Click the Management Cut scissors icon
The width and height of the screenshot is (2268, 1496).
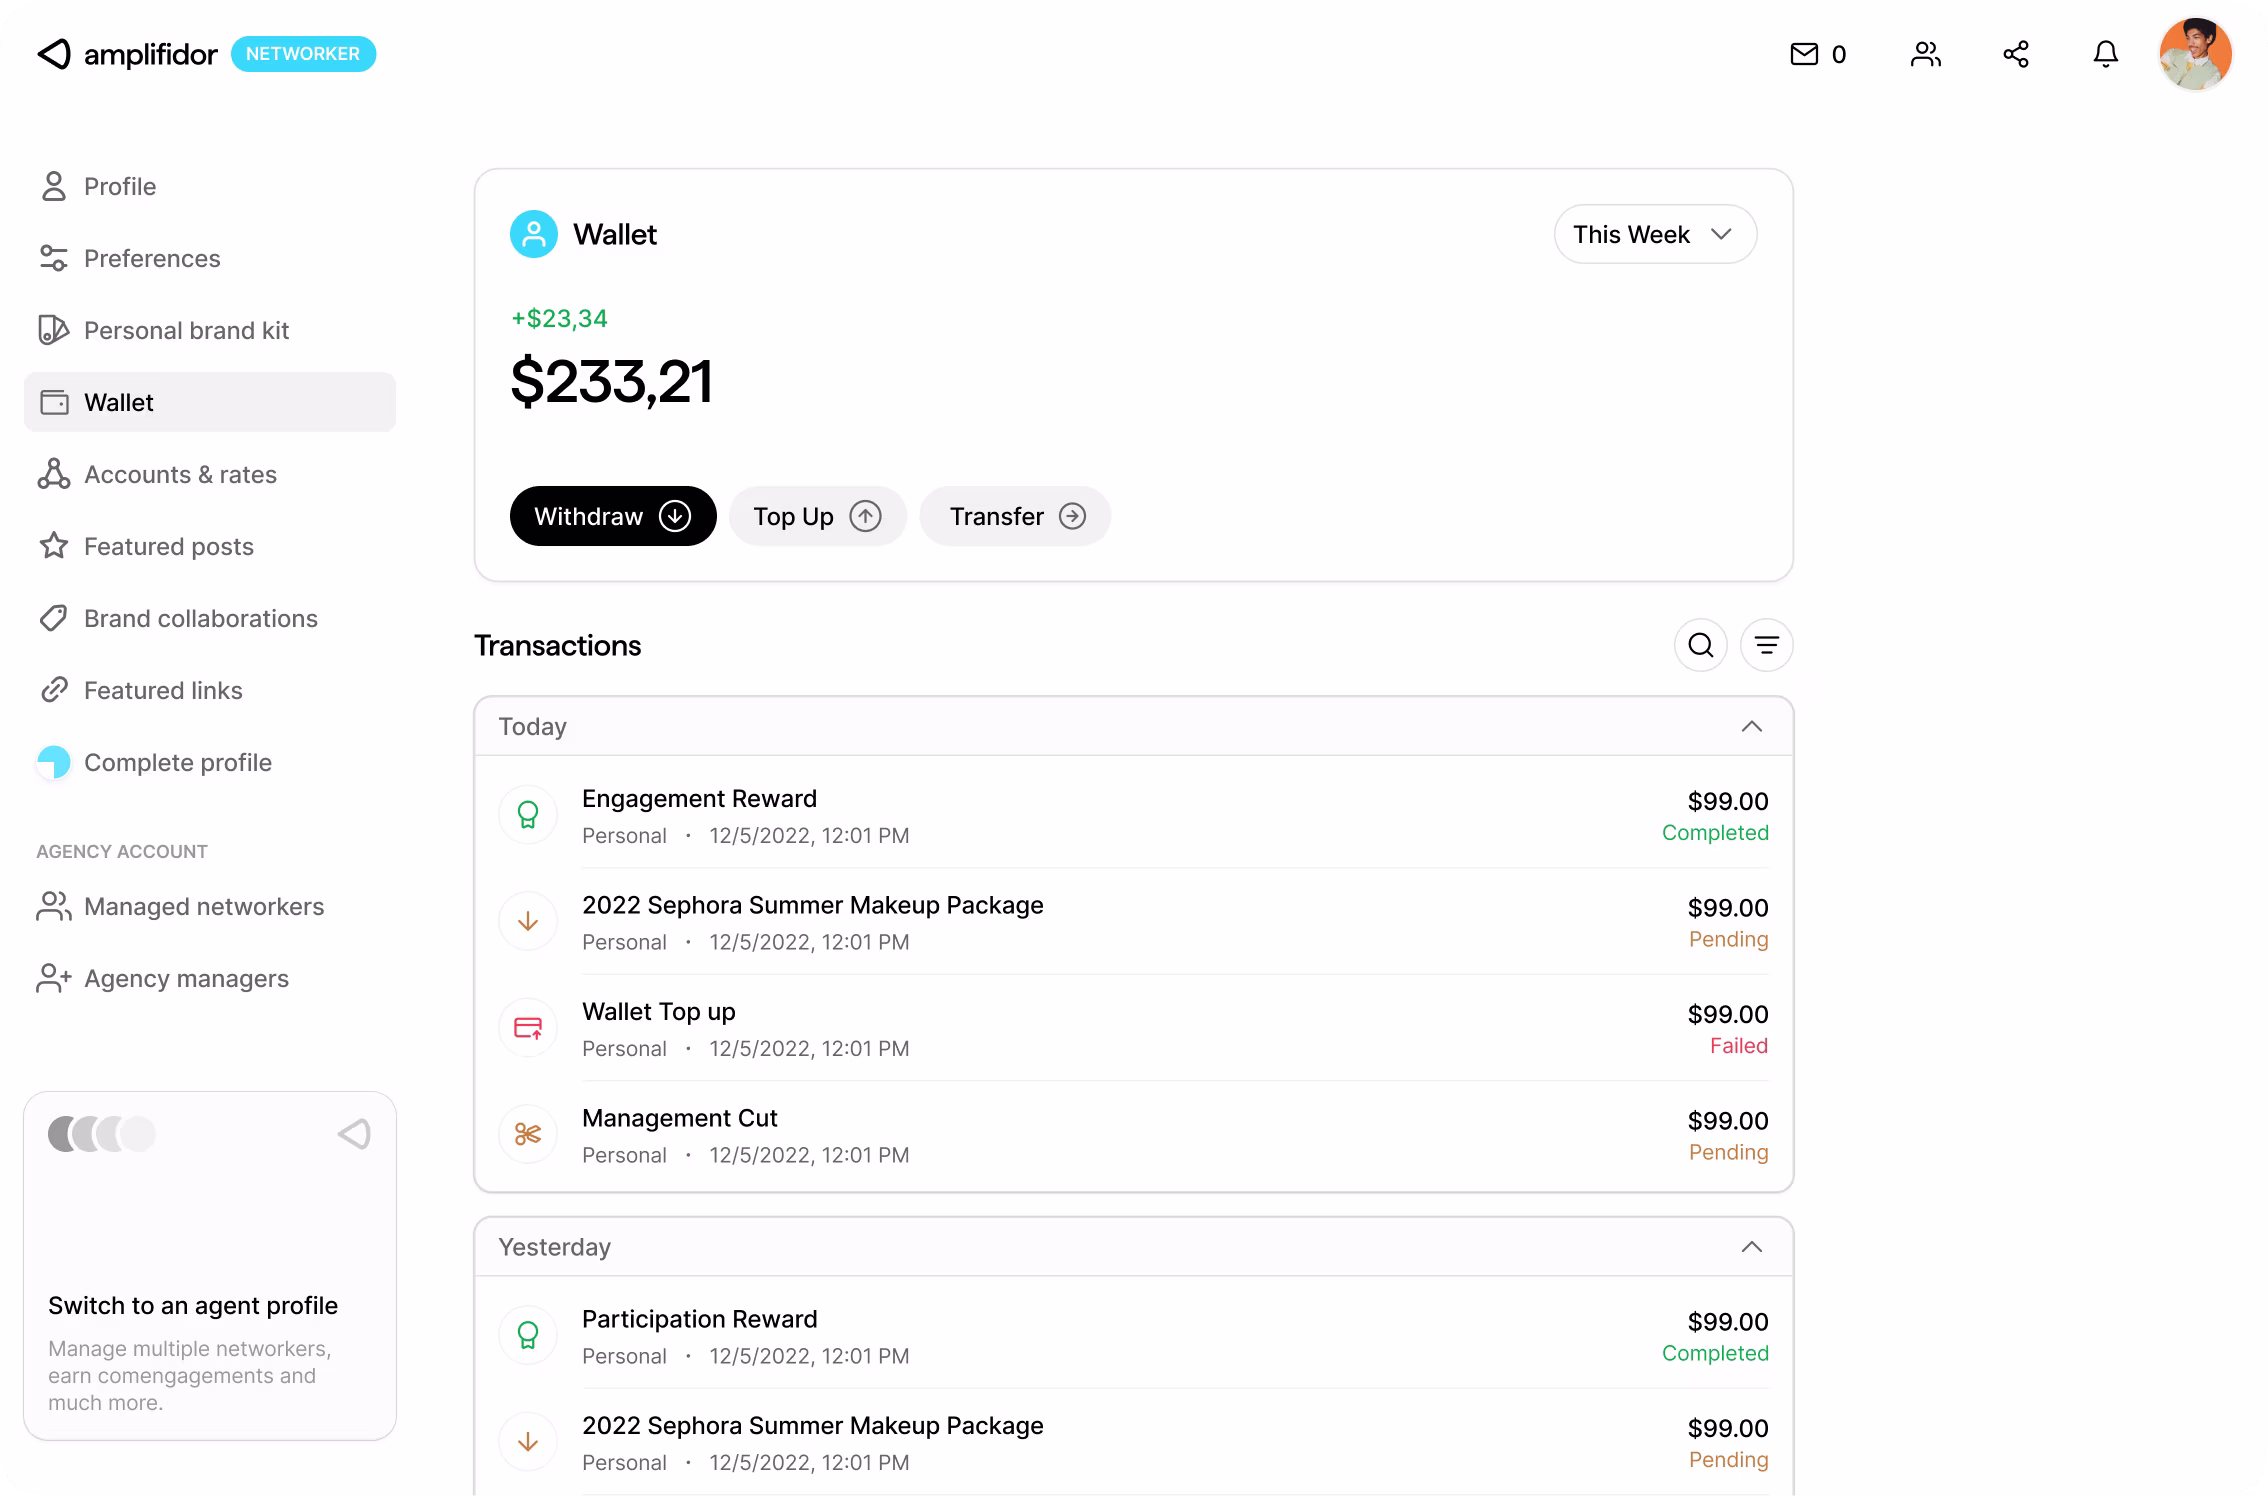tap(528, 1134)
